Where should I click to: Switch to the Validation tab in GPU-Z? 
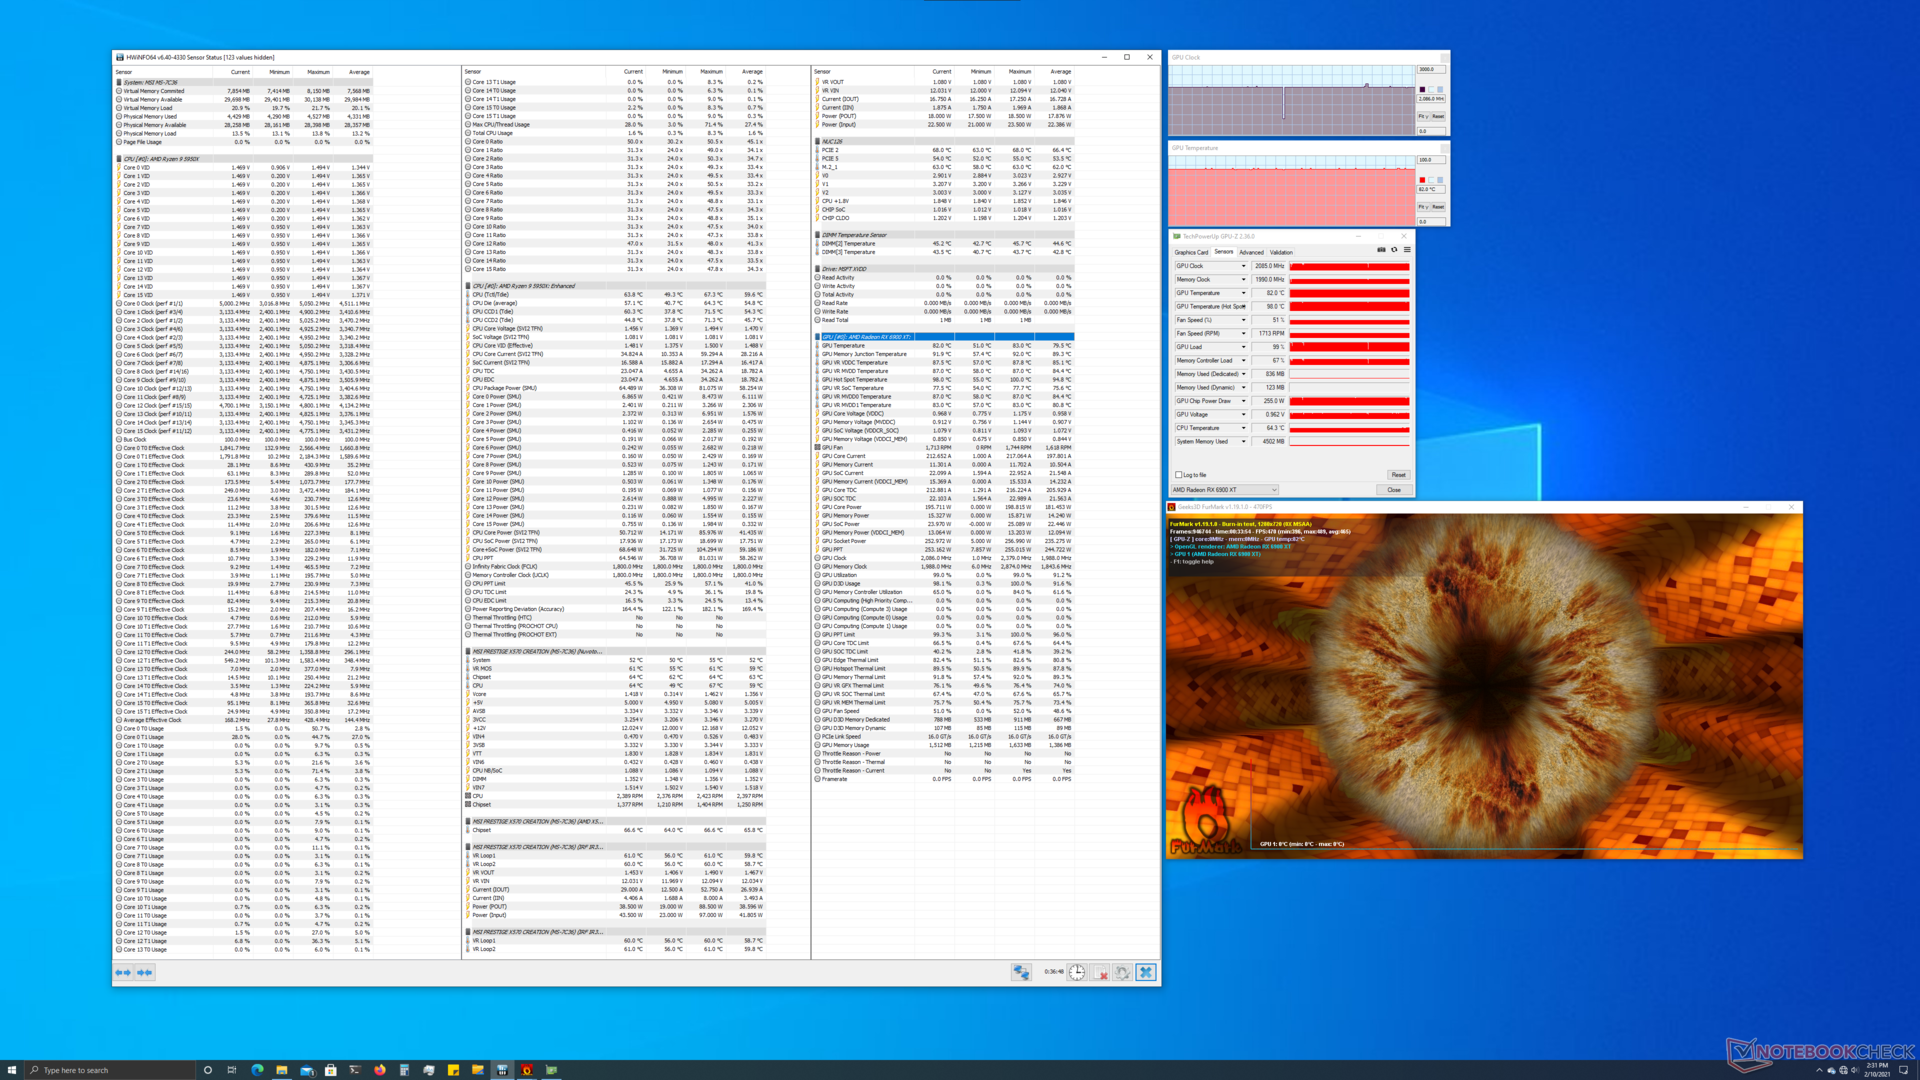click(x=1281, y=252)
